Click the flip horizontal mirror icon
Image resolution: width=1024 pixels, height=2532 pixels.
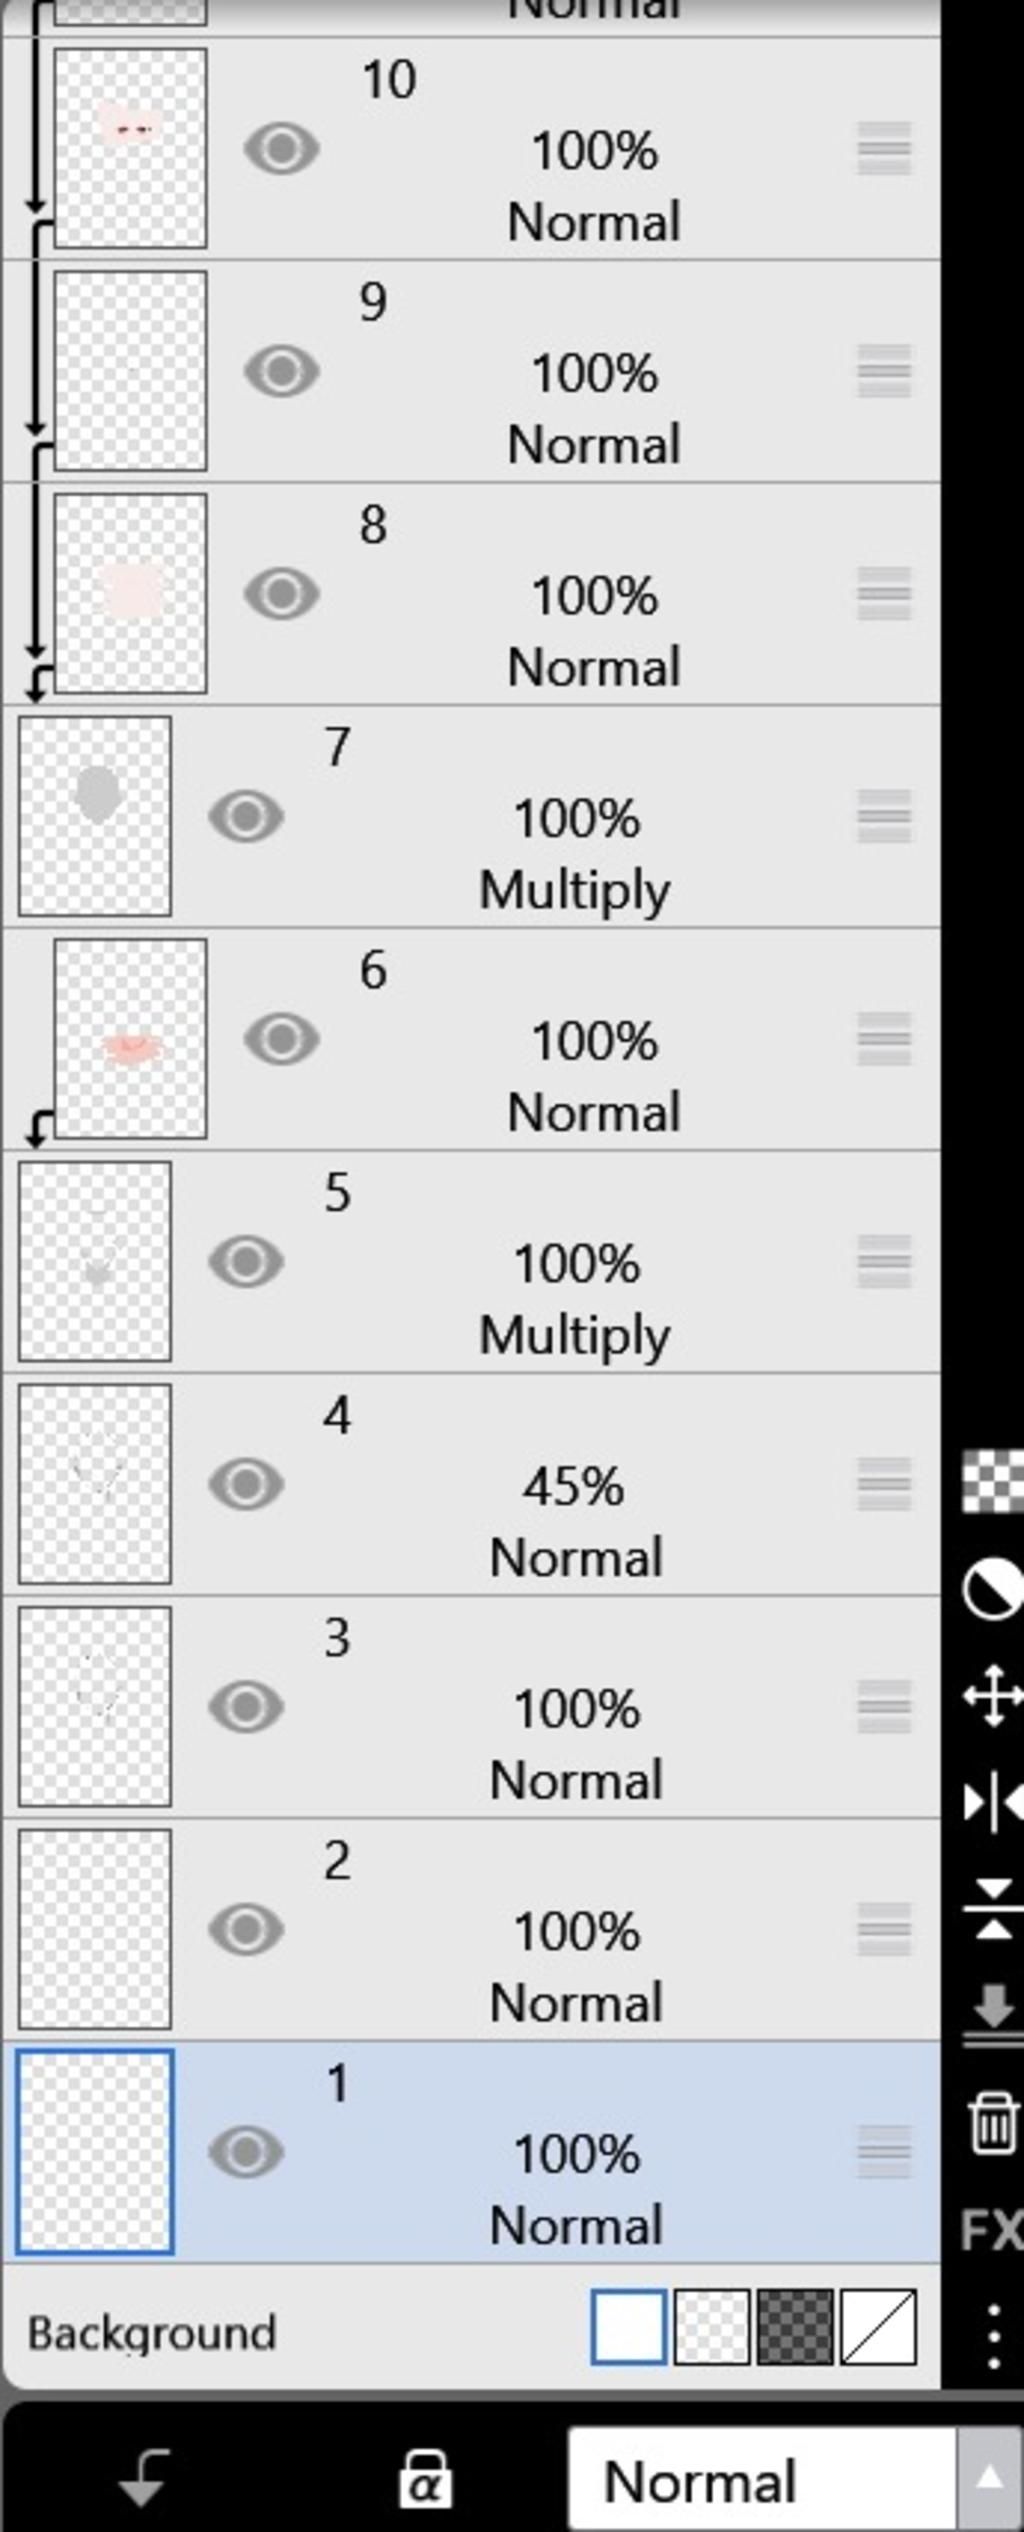[x=992, y=1802]
